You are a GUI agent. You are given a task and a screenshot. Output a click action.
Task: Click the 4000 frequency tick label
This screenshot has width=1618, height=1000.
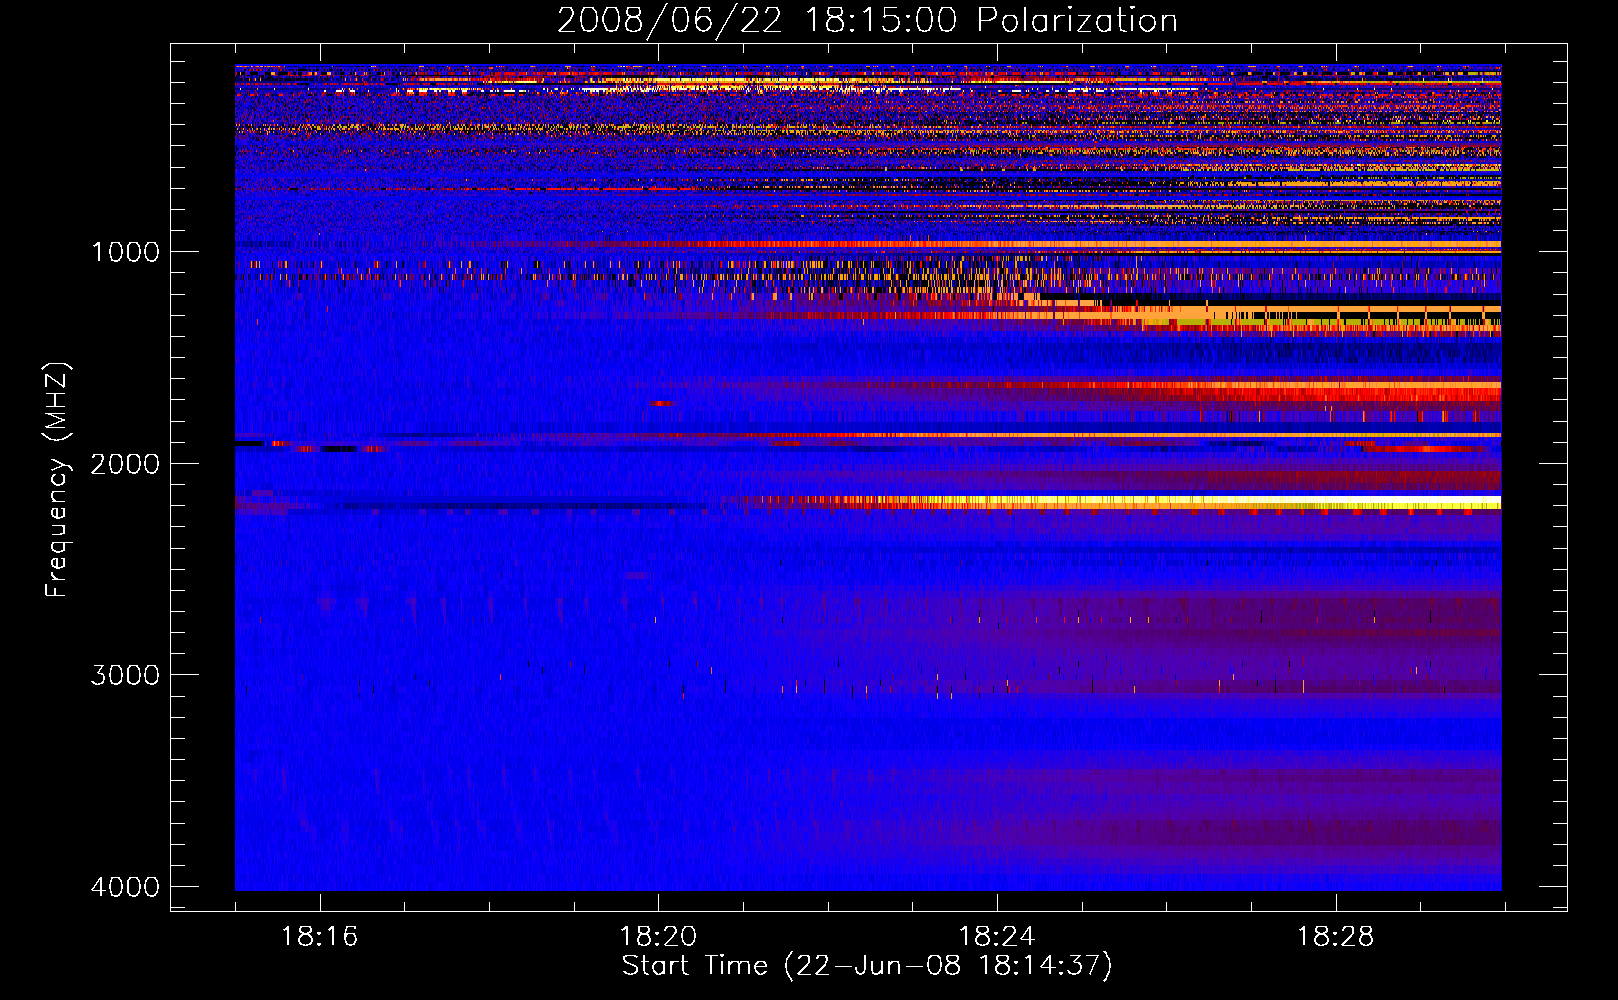coord(125,887)
